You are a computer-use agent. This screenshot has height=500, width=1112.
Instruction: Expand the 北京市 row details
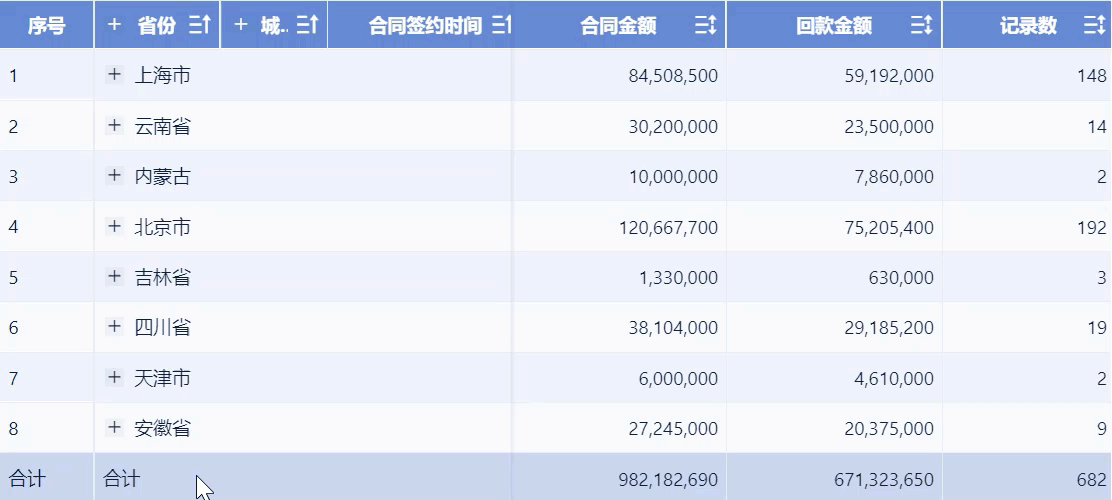pyautogui.click(x=114, y=227)
